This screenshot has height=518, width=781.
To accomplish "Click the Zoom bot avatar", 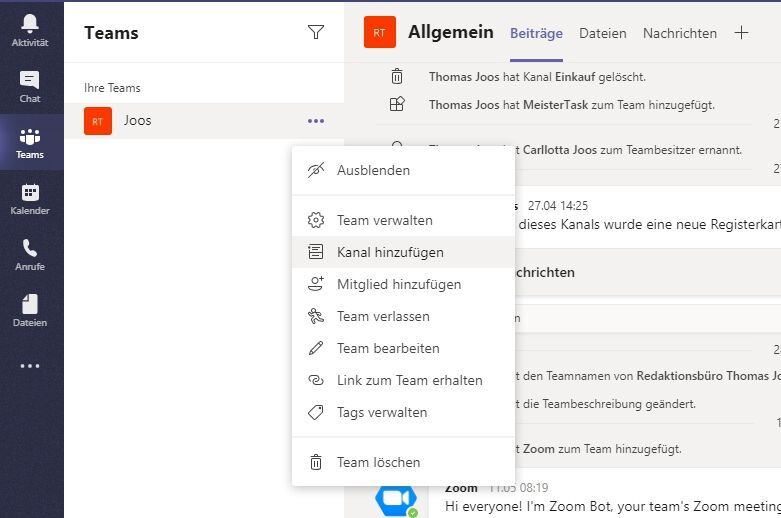I will click(396, 501).
